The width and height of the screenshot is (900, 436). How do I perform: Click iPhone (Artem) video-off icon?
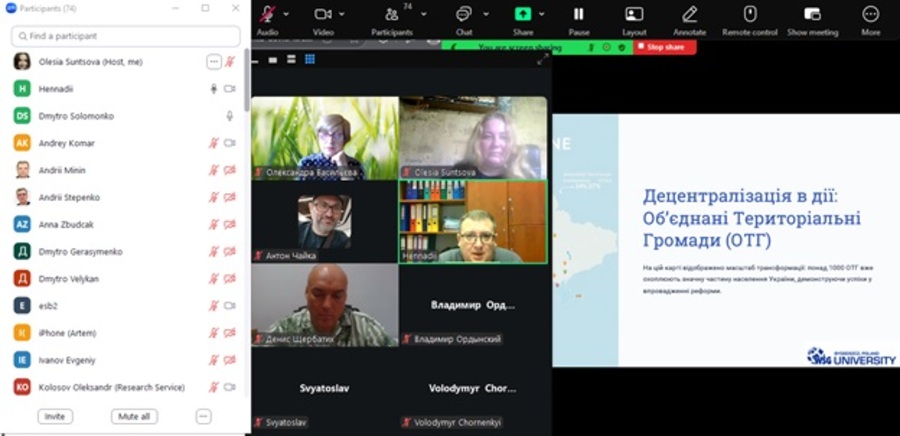tap(230, 333)
